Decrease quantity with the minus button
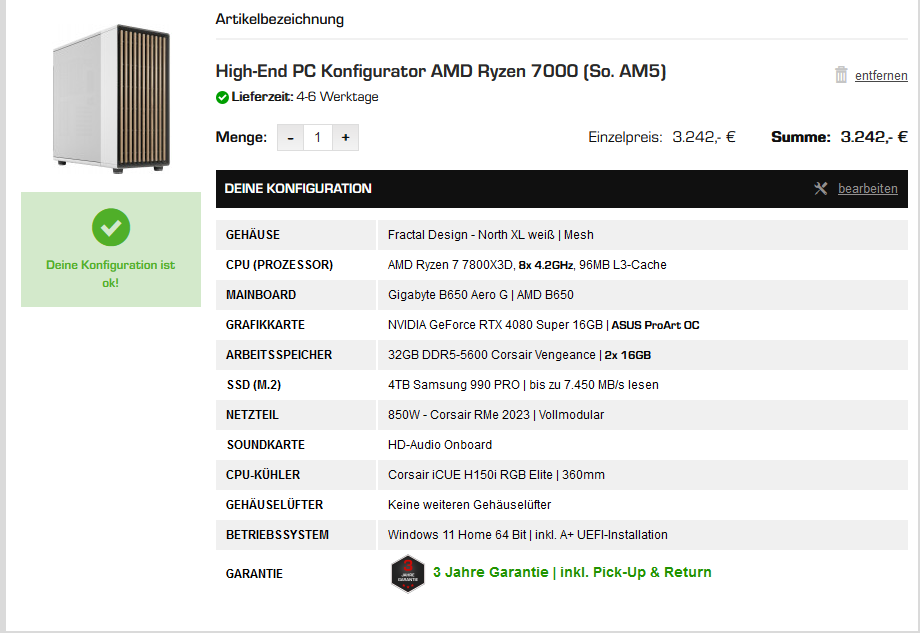Screen dimensions: 920x633 [290, 137]
